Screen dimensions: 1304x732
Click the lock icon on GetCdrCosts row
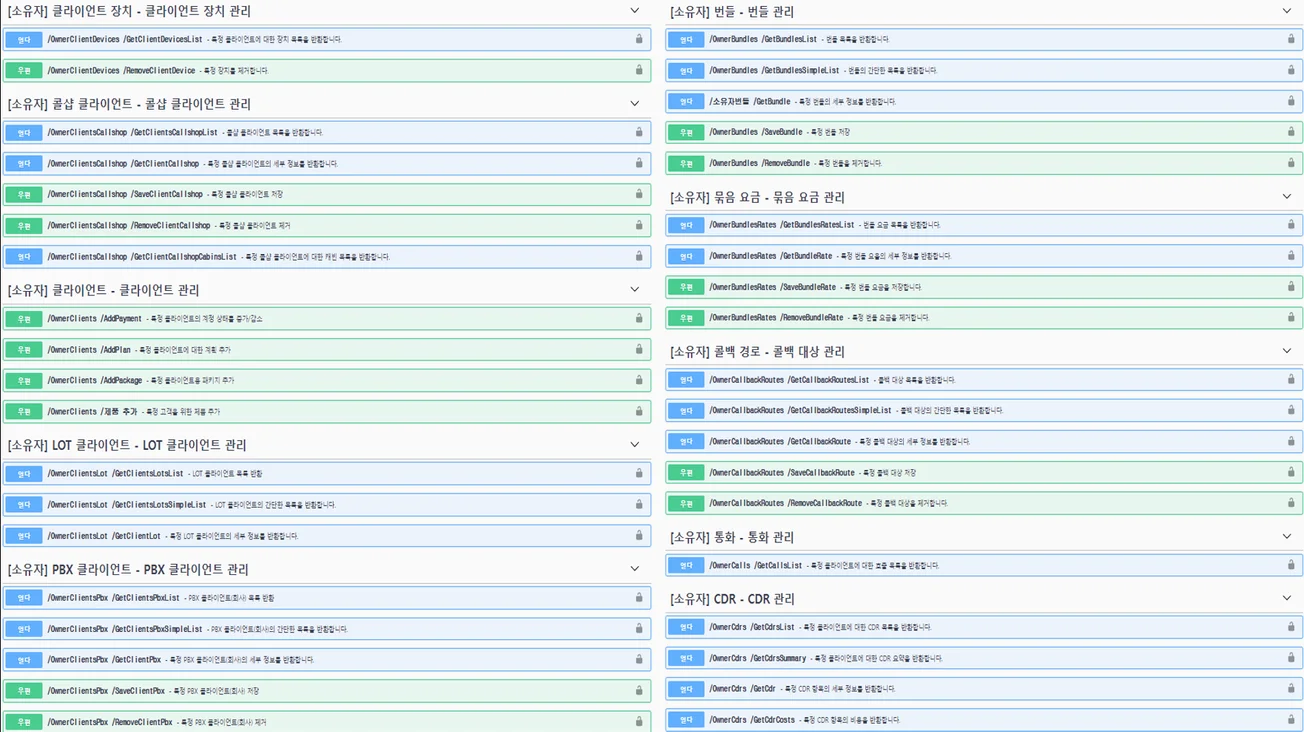1291,719
